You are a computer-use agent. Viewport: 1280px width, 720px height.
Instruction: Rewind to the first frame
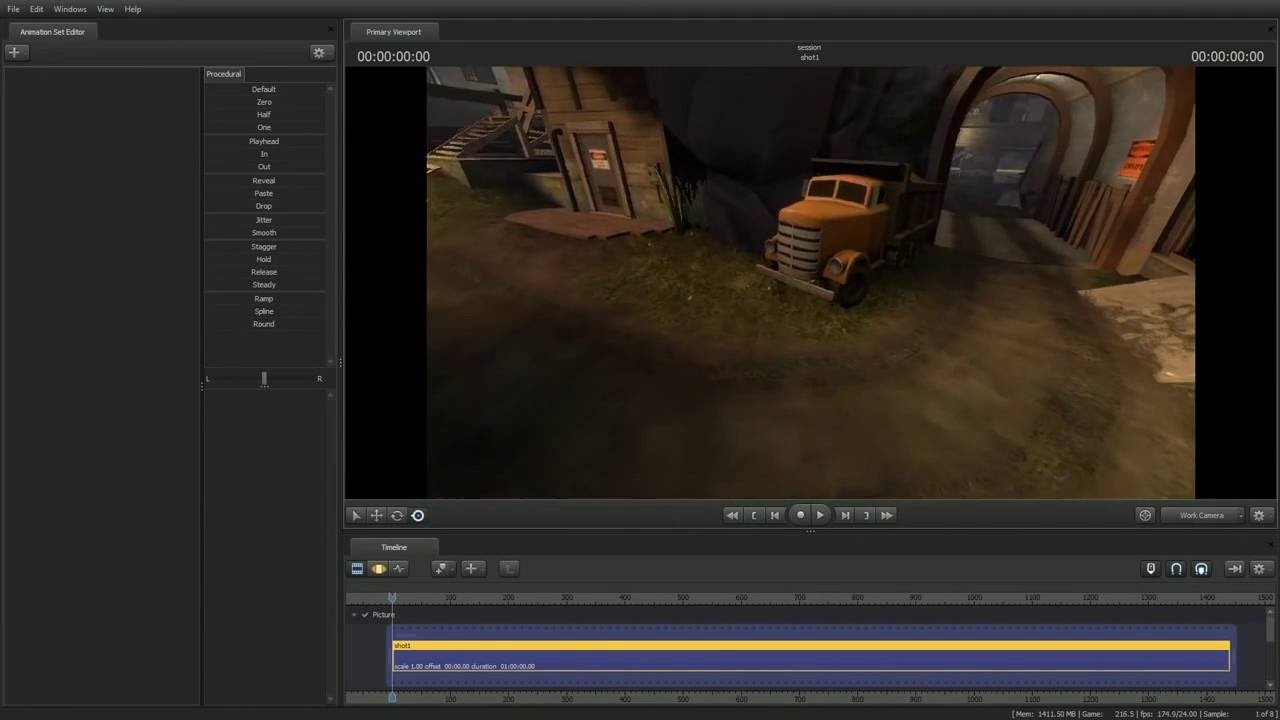(x=732, y=515)
